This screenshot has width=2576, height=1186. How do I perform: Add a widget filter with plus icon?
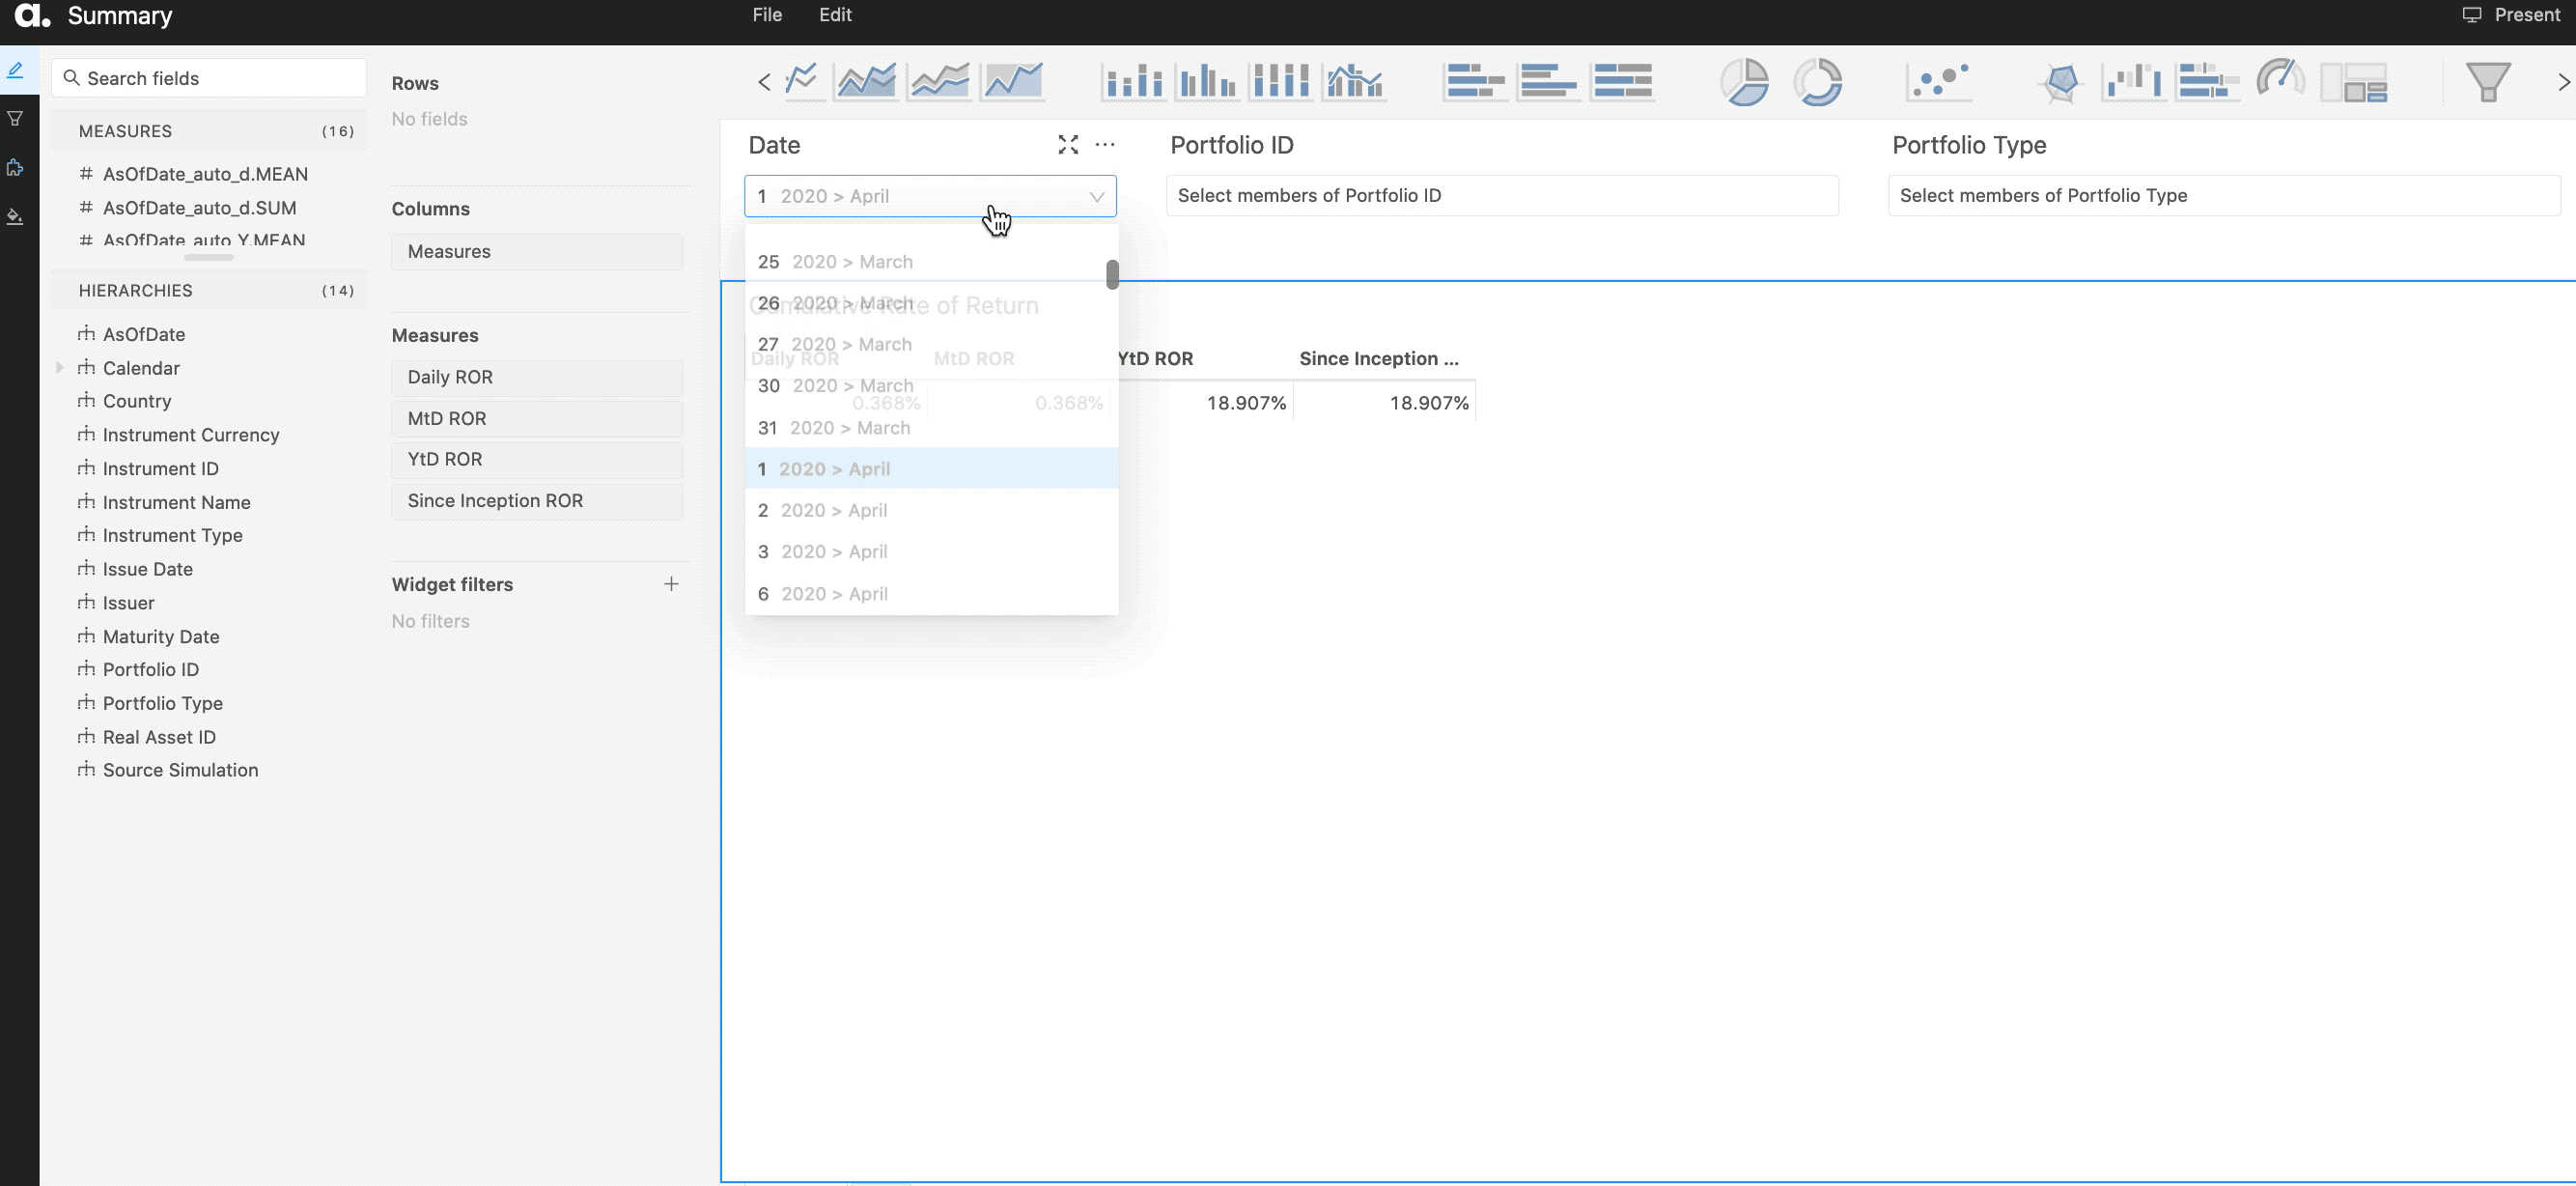click(671, 584)
